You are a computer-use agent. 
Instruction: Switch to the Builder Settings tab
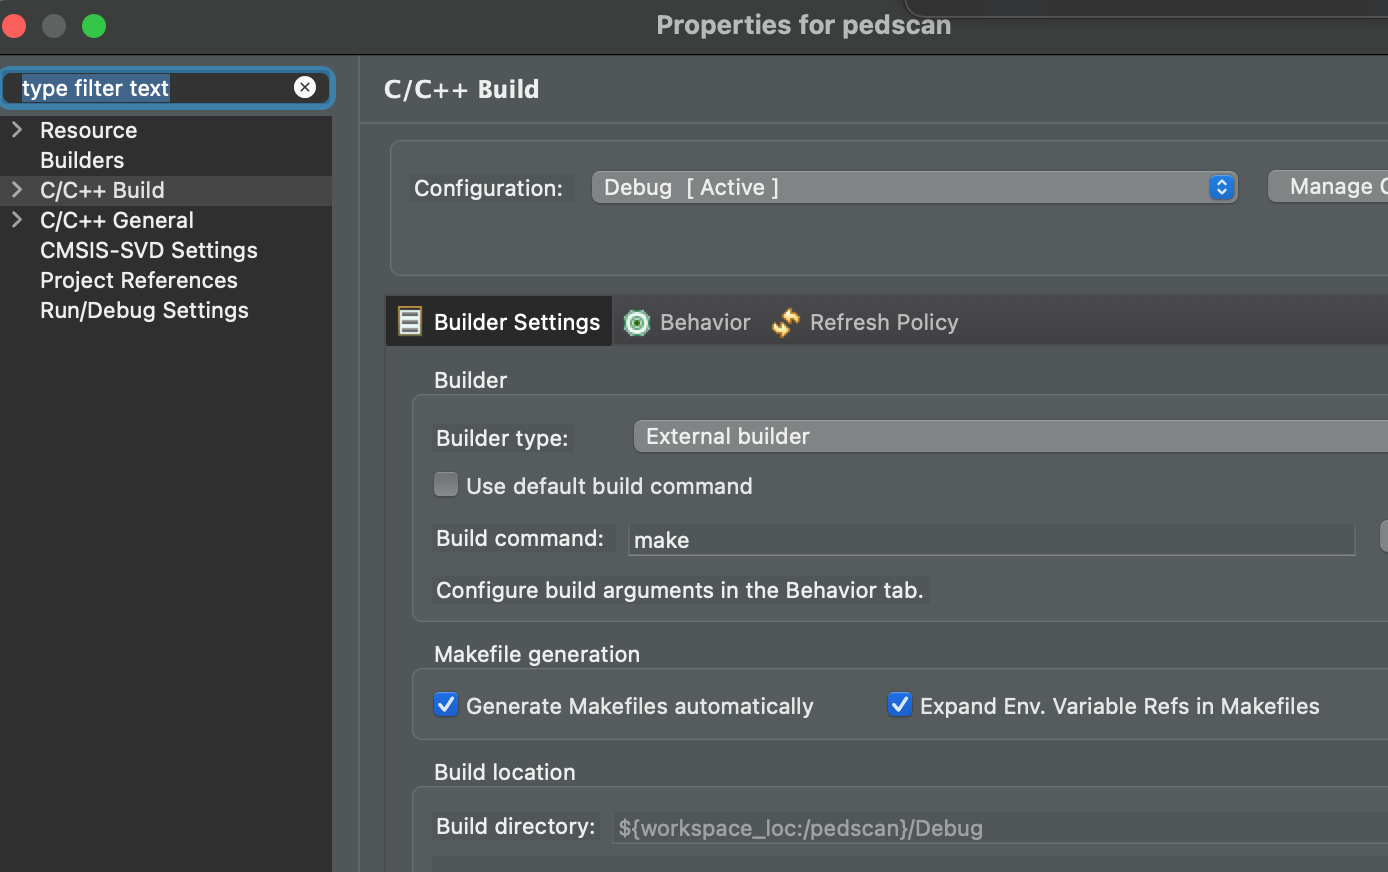click(499, 321)
